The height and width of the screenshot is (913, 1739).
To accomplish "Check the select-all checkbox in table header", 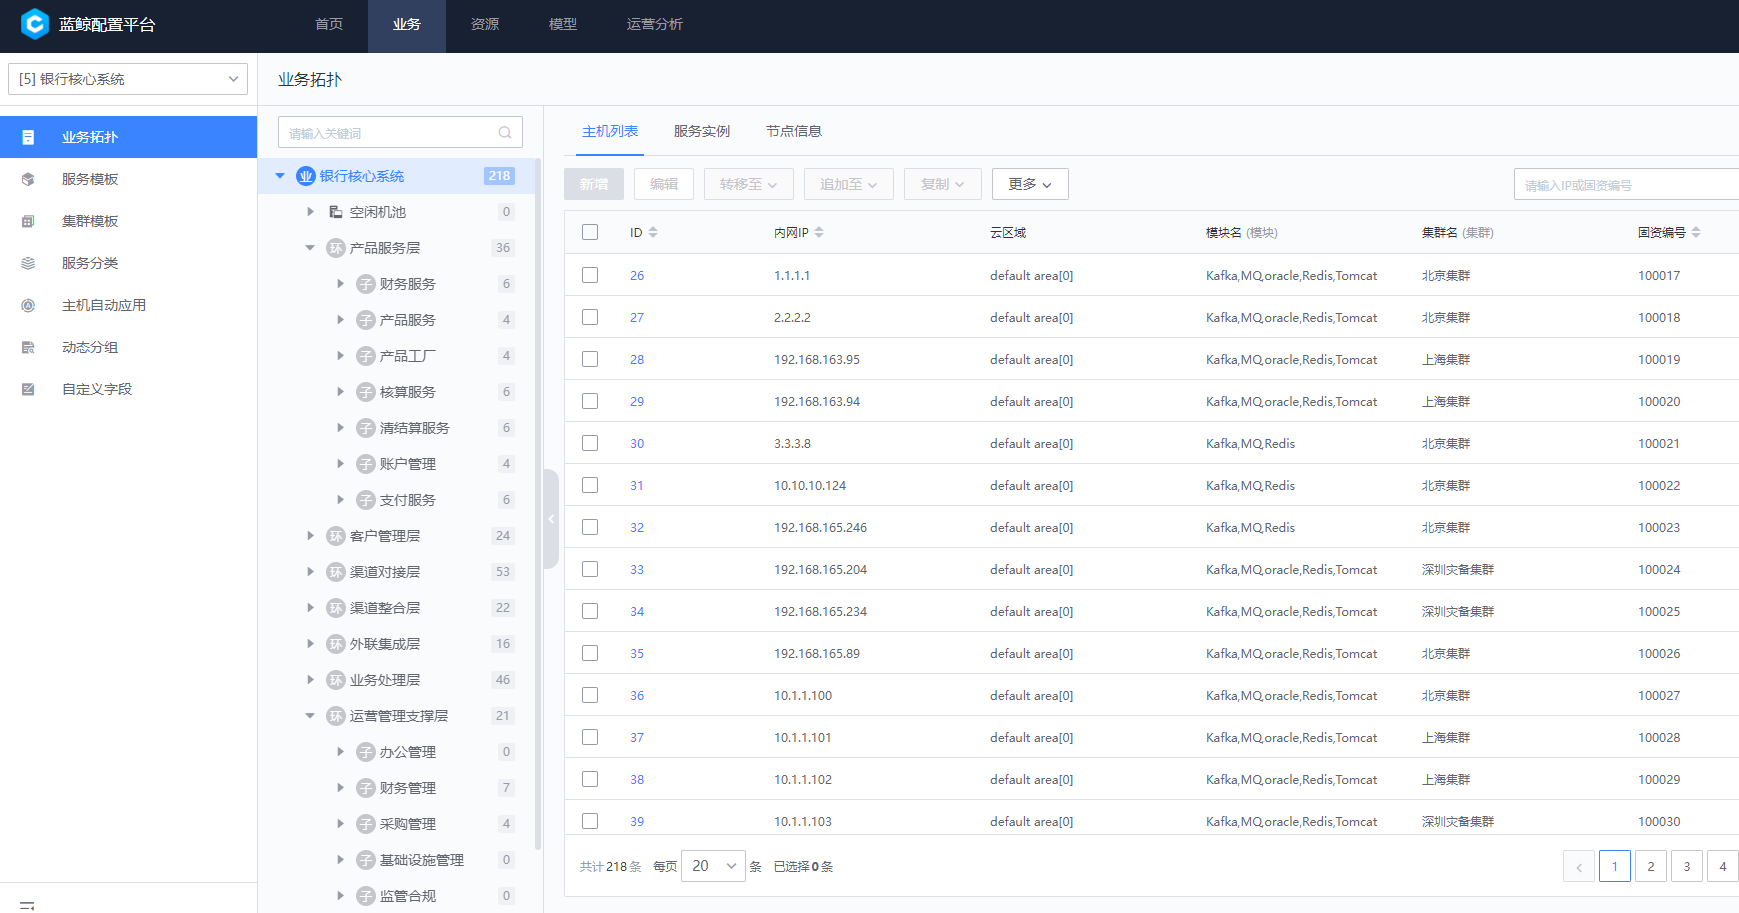I will click(x=590, y=232).
